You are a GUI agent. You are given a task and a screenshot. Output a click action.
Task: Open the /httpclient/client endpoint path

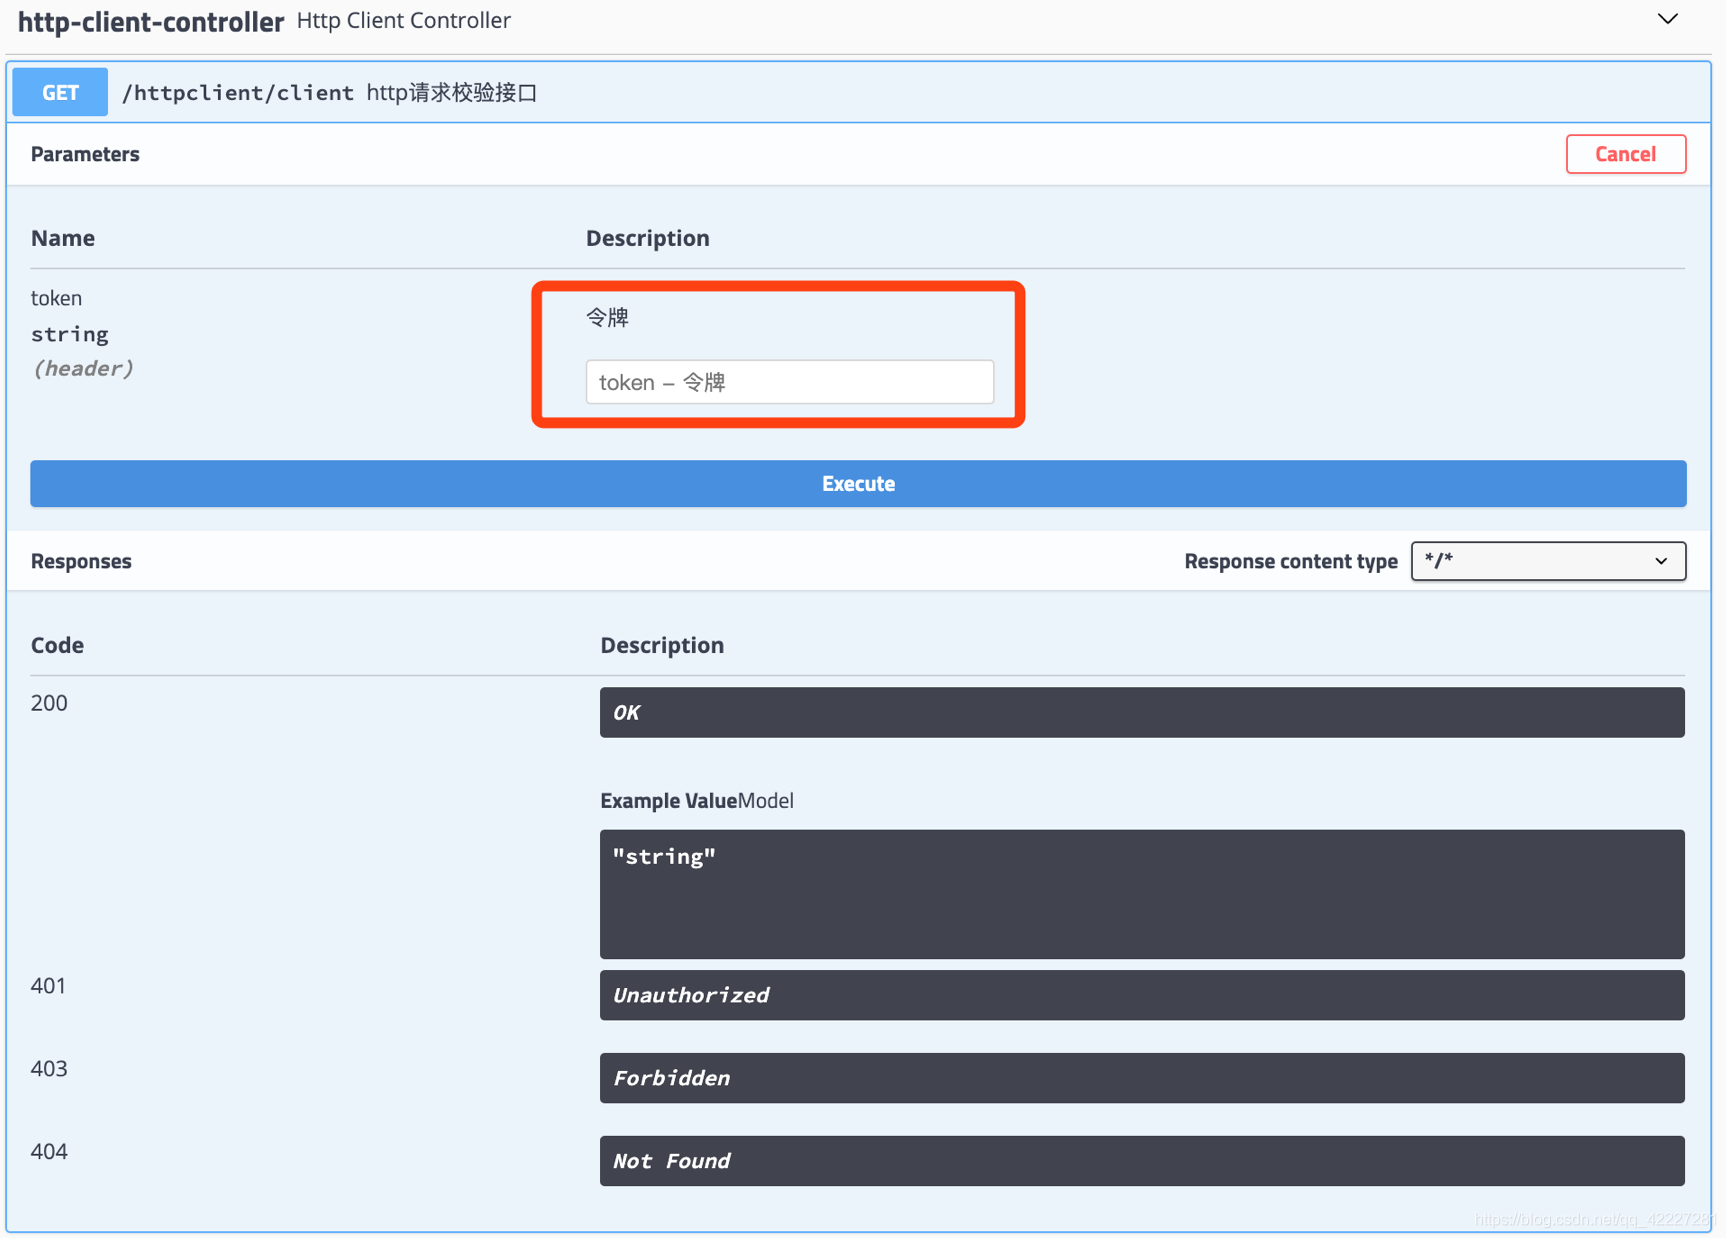[237, 91]
